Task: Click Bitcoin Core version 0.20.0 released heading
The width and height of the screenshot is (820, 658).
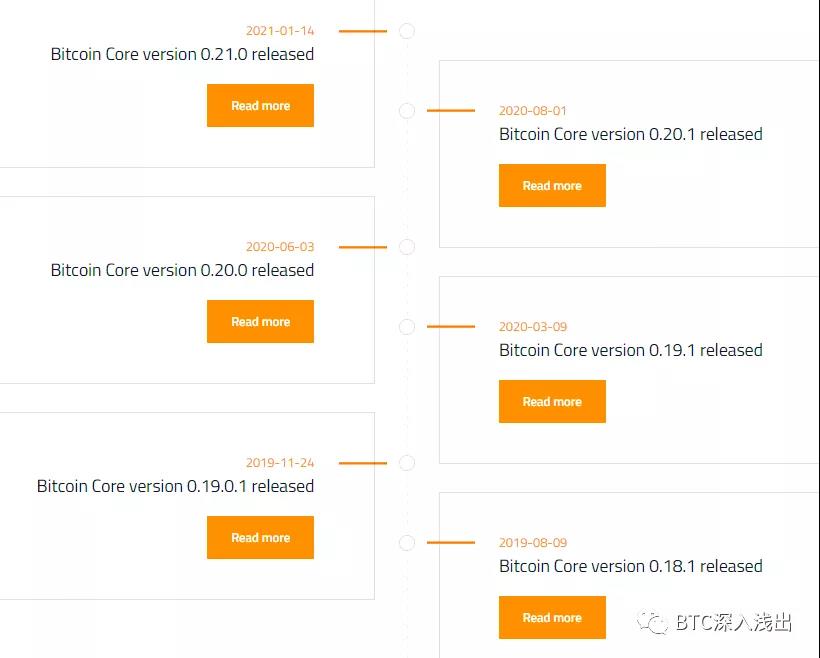Action: pos(182,270)
